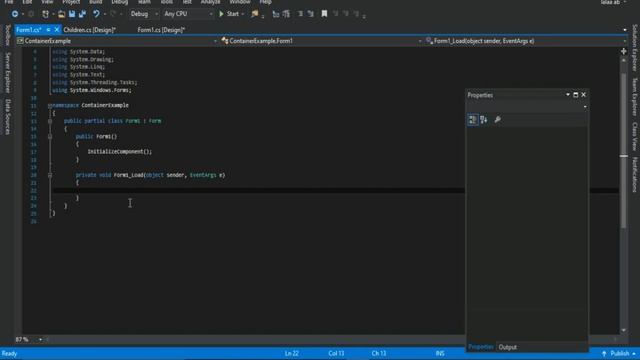Close the Properties panel
The height and width of the screenshot is (360, 640).
584,95
